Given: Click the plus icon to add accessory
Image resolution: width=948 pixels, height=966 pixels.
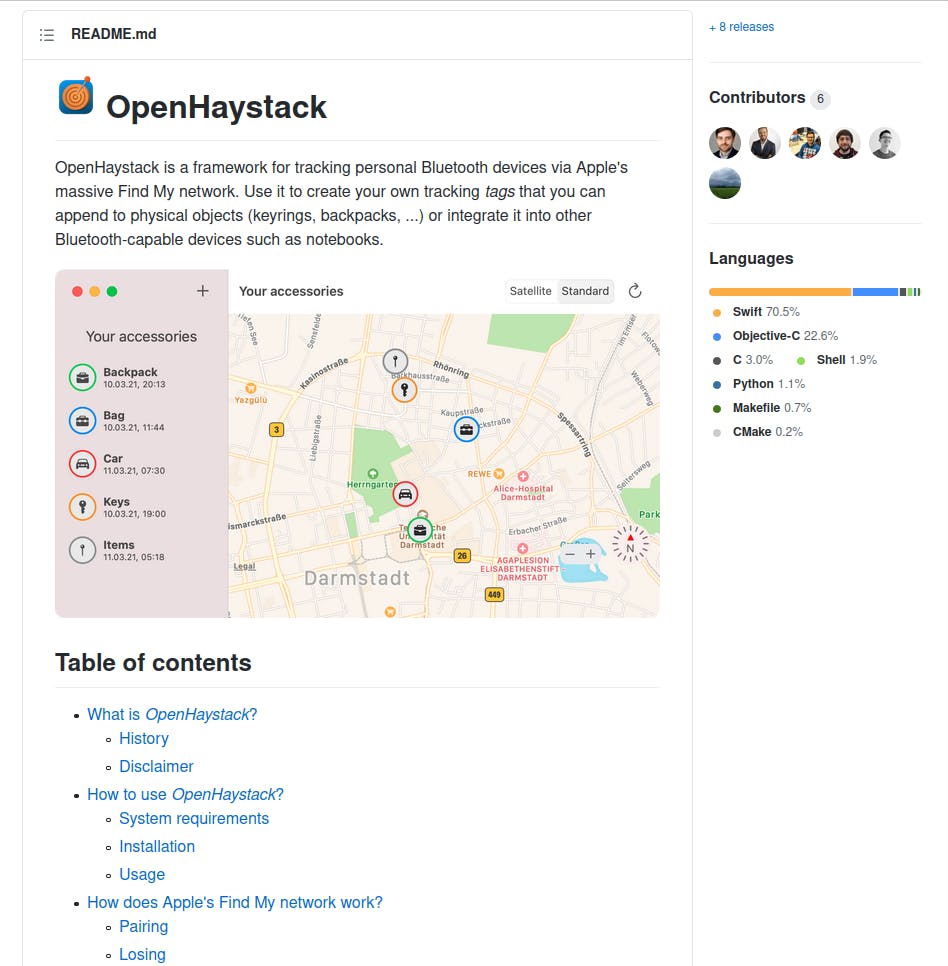Looking at the screenshot, I should tap(203, 291).
